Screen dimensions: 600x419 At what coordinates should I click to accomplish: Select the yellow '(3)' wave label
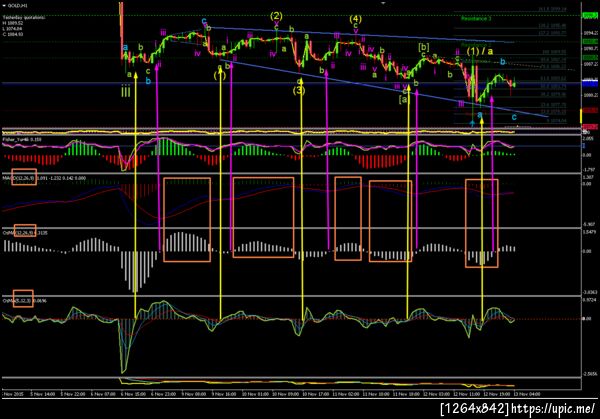coord(299,90)
